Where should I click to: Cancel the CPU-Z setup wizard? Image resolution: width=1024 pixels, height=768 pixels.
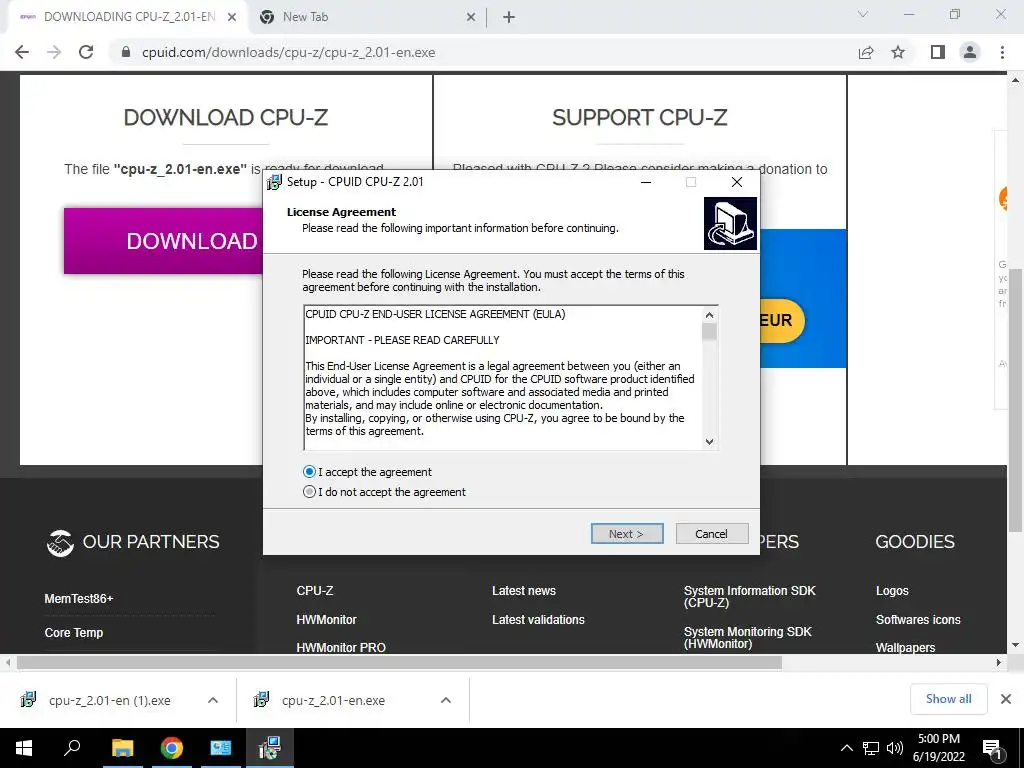coord(712,534)
